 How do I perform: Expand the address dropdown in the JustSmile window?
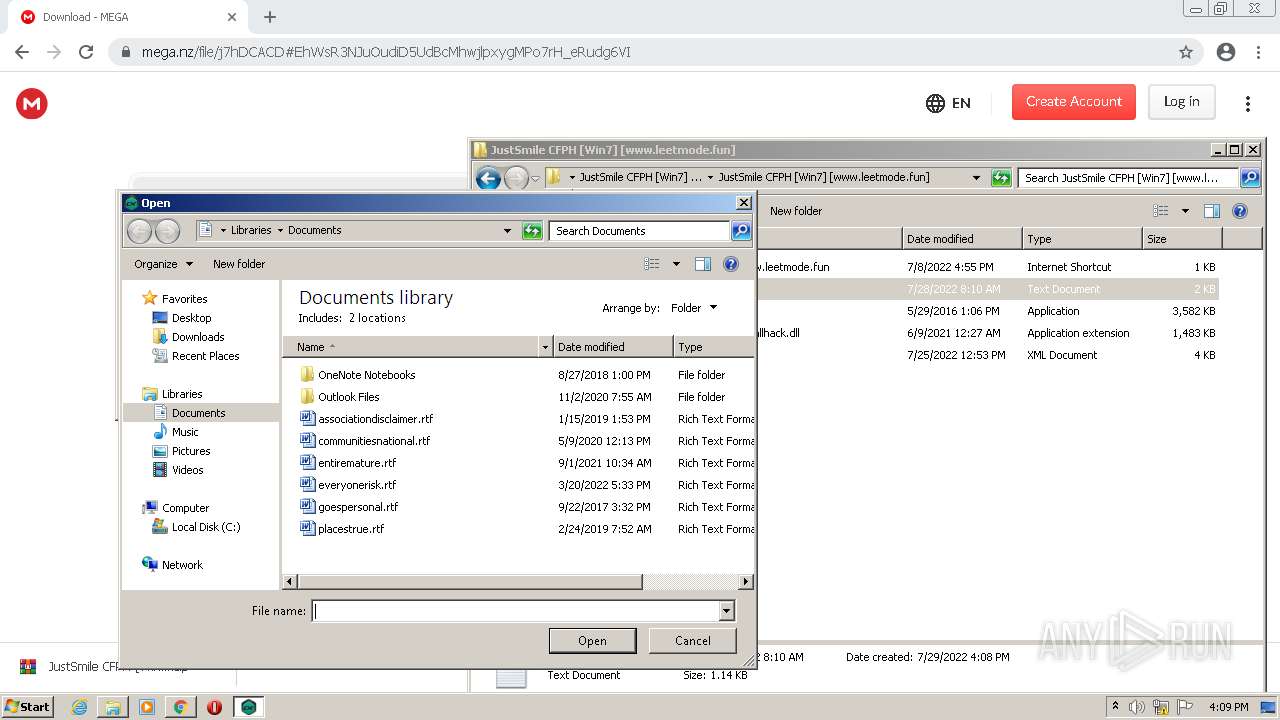tap(977, 178)
